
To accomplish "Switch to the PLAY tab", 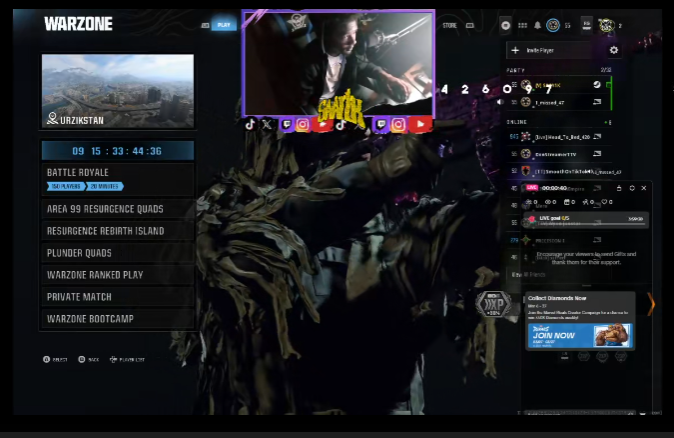I will (x=224, y=25).
